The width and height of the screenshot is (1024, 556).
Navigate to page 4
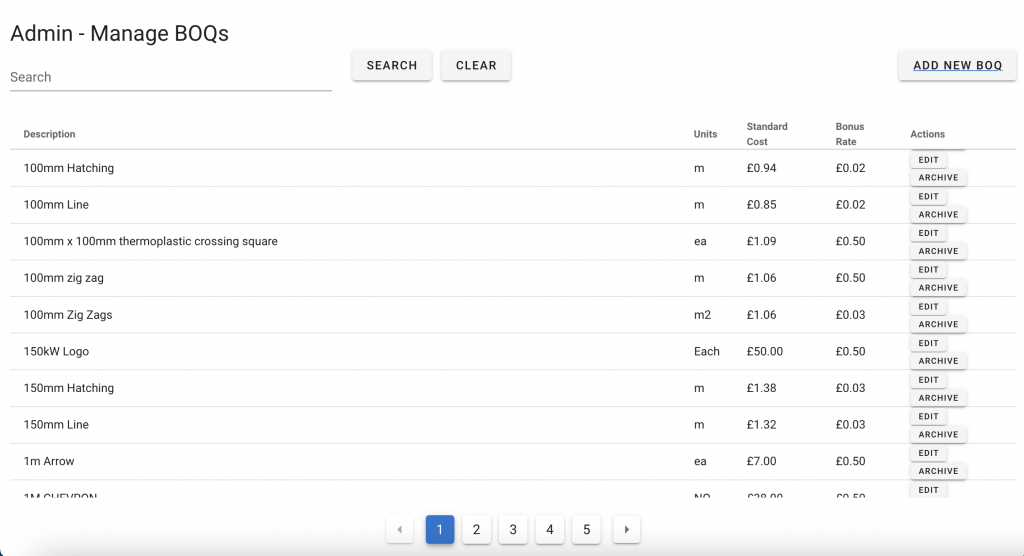click(x=549, y=529)
